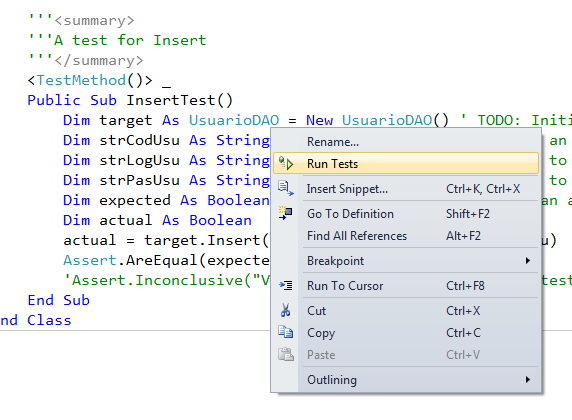
Task: Click the Copy pages icon
Action: point(286,332)
